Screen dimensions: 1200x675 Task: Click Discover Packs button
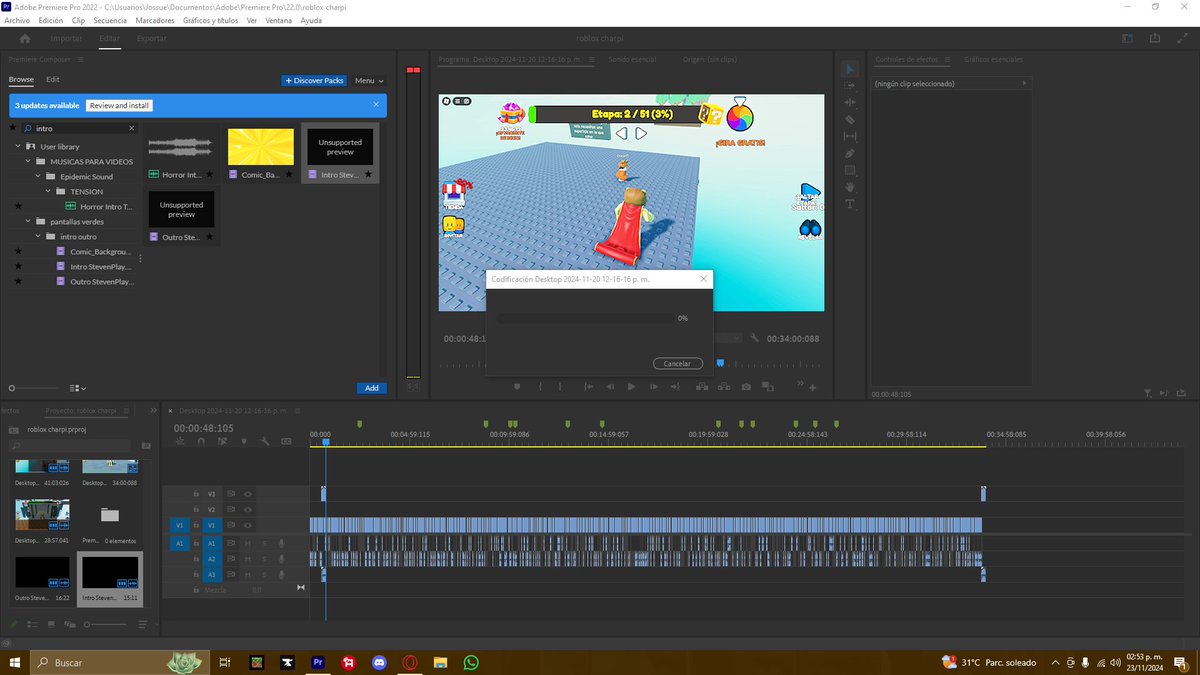tap(314, 80)
